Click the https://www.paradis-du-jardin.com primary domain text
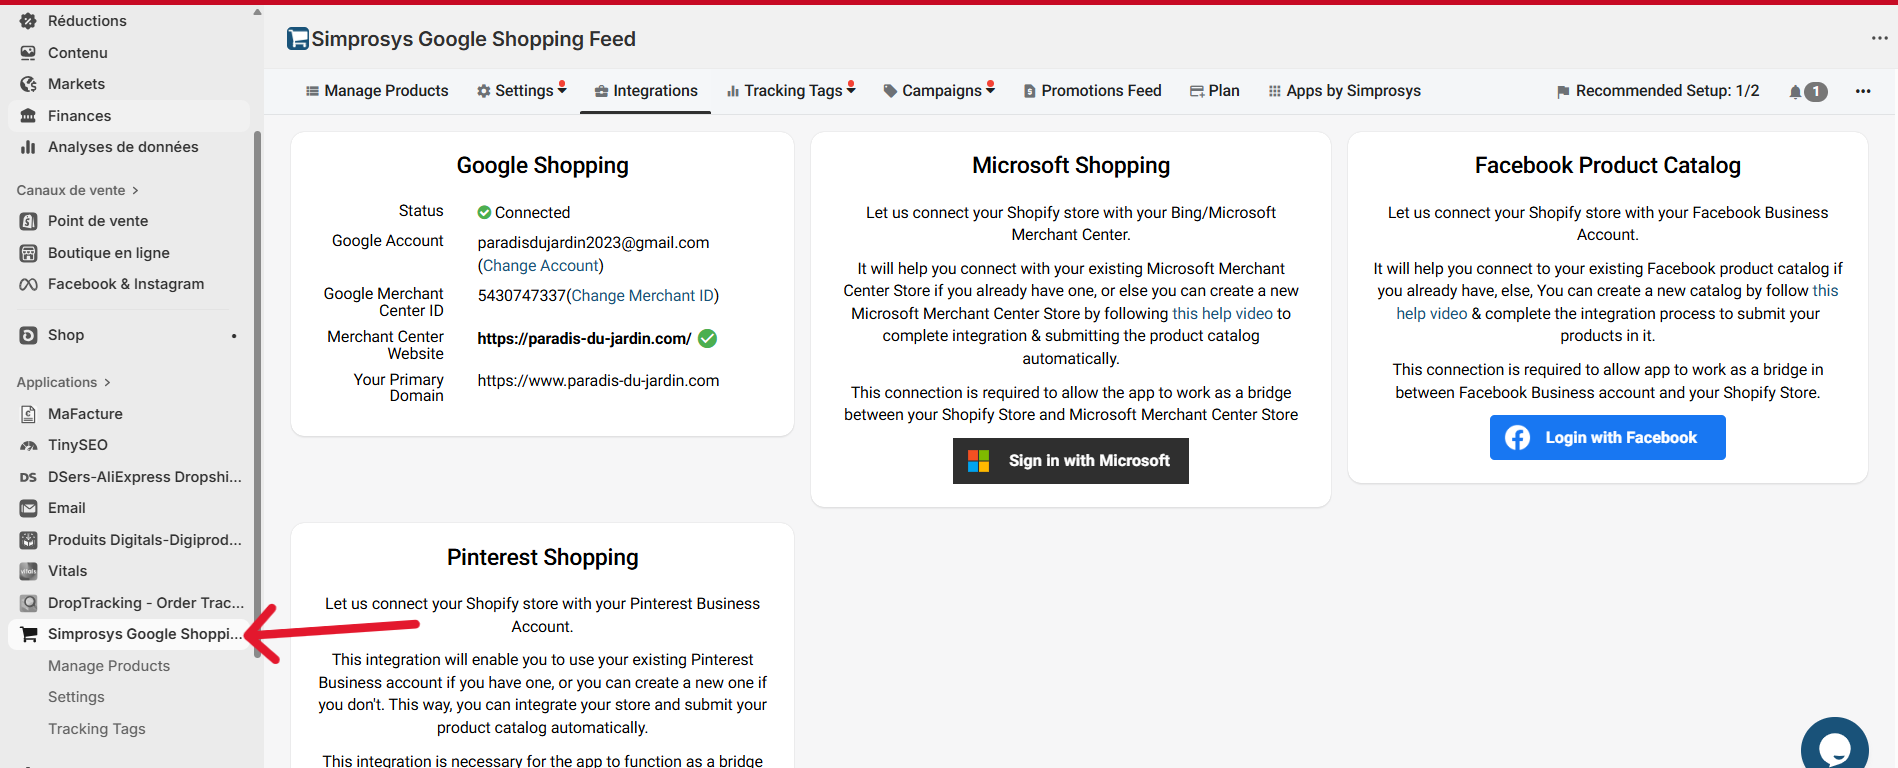The image size is (1898, 768). click(x=598, y=381)
